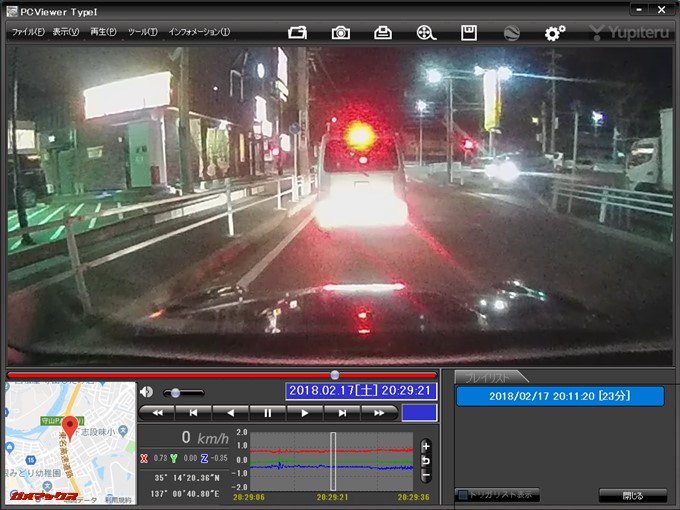This screenshot has height=510, width=680.
Task: Select the プレイリスト tab
Action: [488, 377]
